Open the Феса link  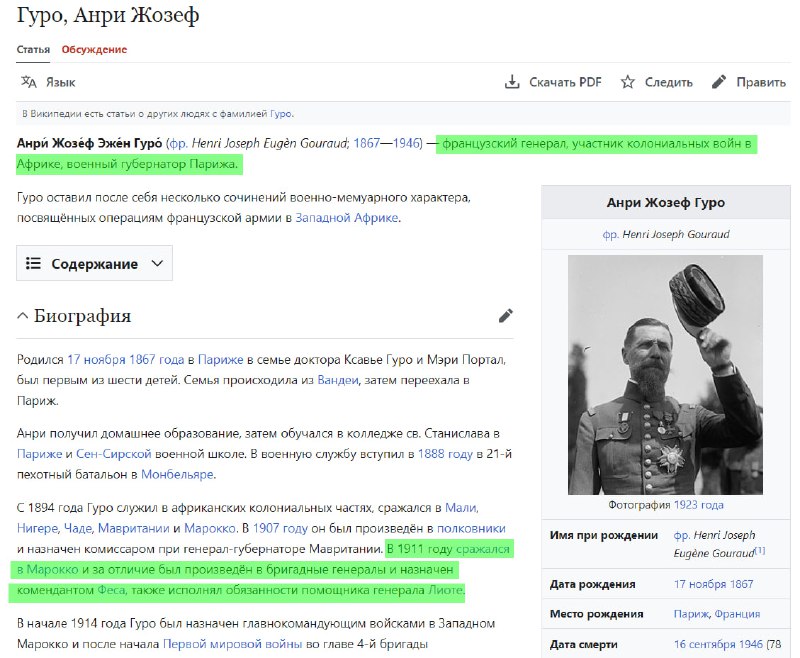(x=112, y=590)
